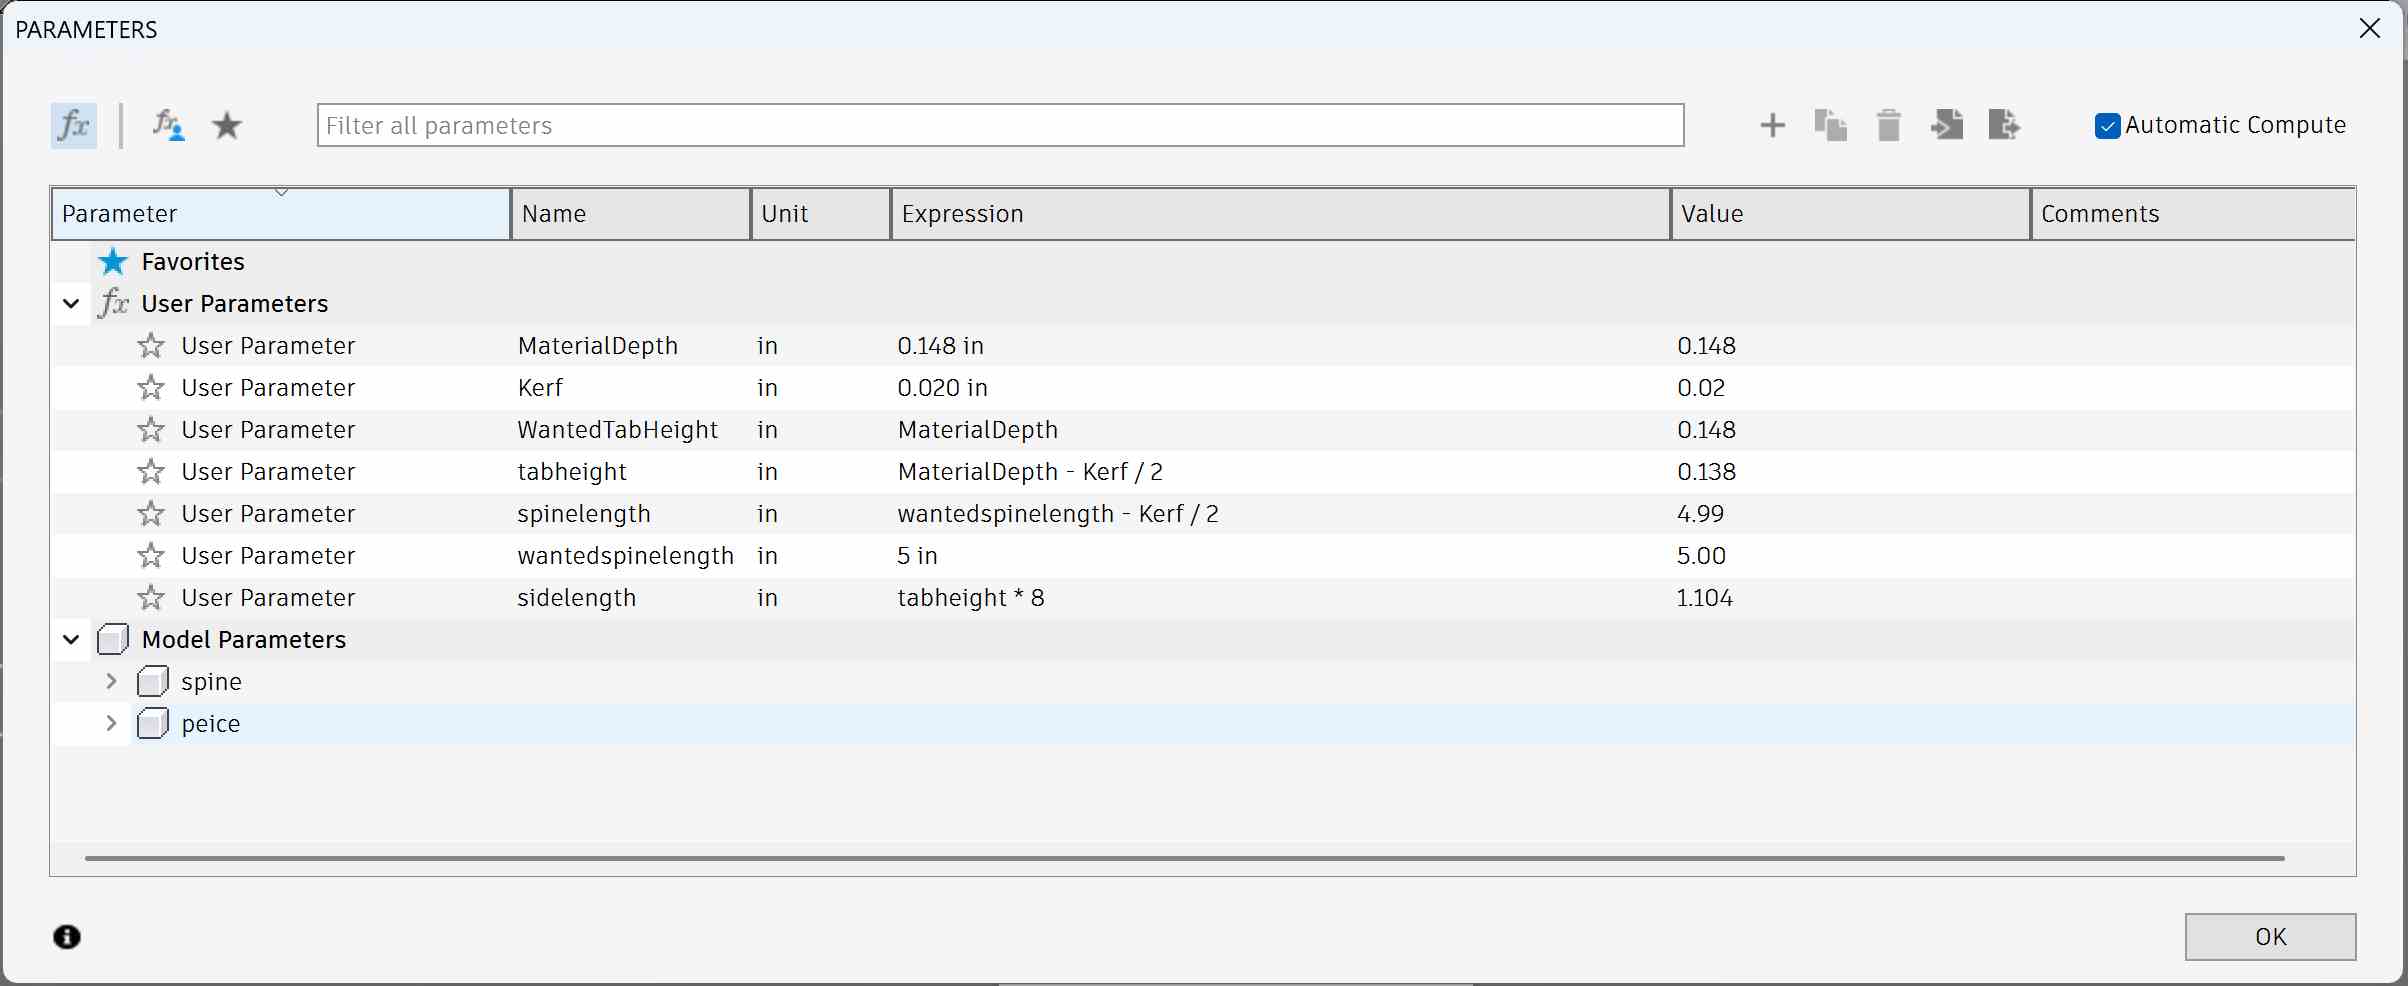Click the Expression column header
2408x986 pixels.
(1280, 214)
